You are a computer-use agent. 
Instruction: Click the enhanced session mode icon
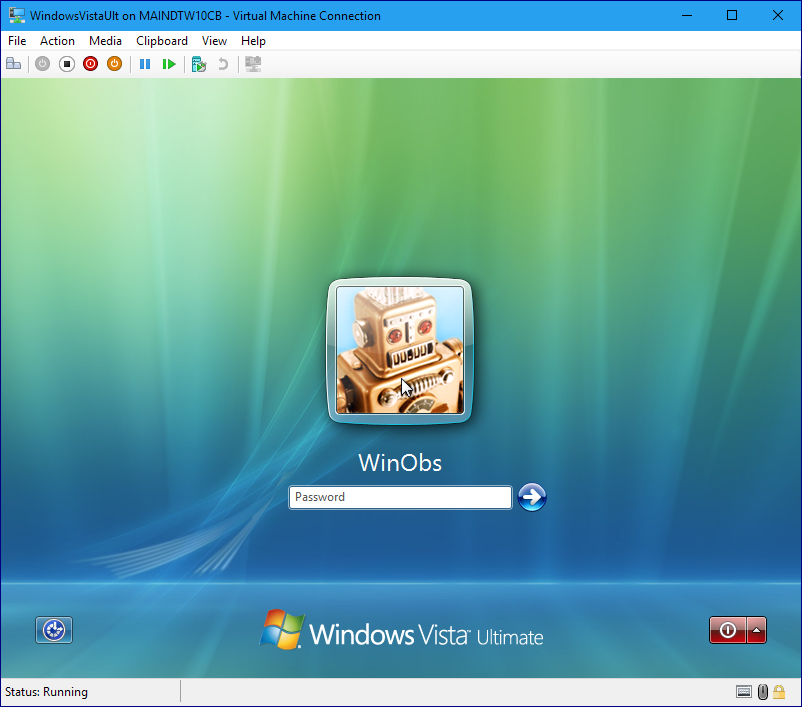coord(252,63)
